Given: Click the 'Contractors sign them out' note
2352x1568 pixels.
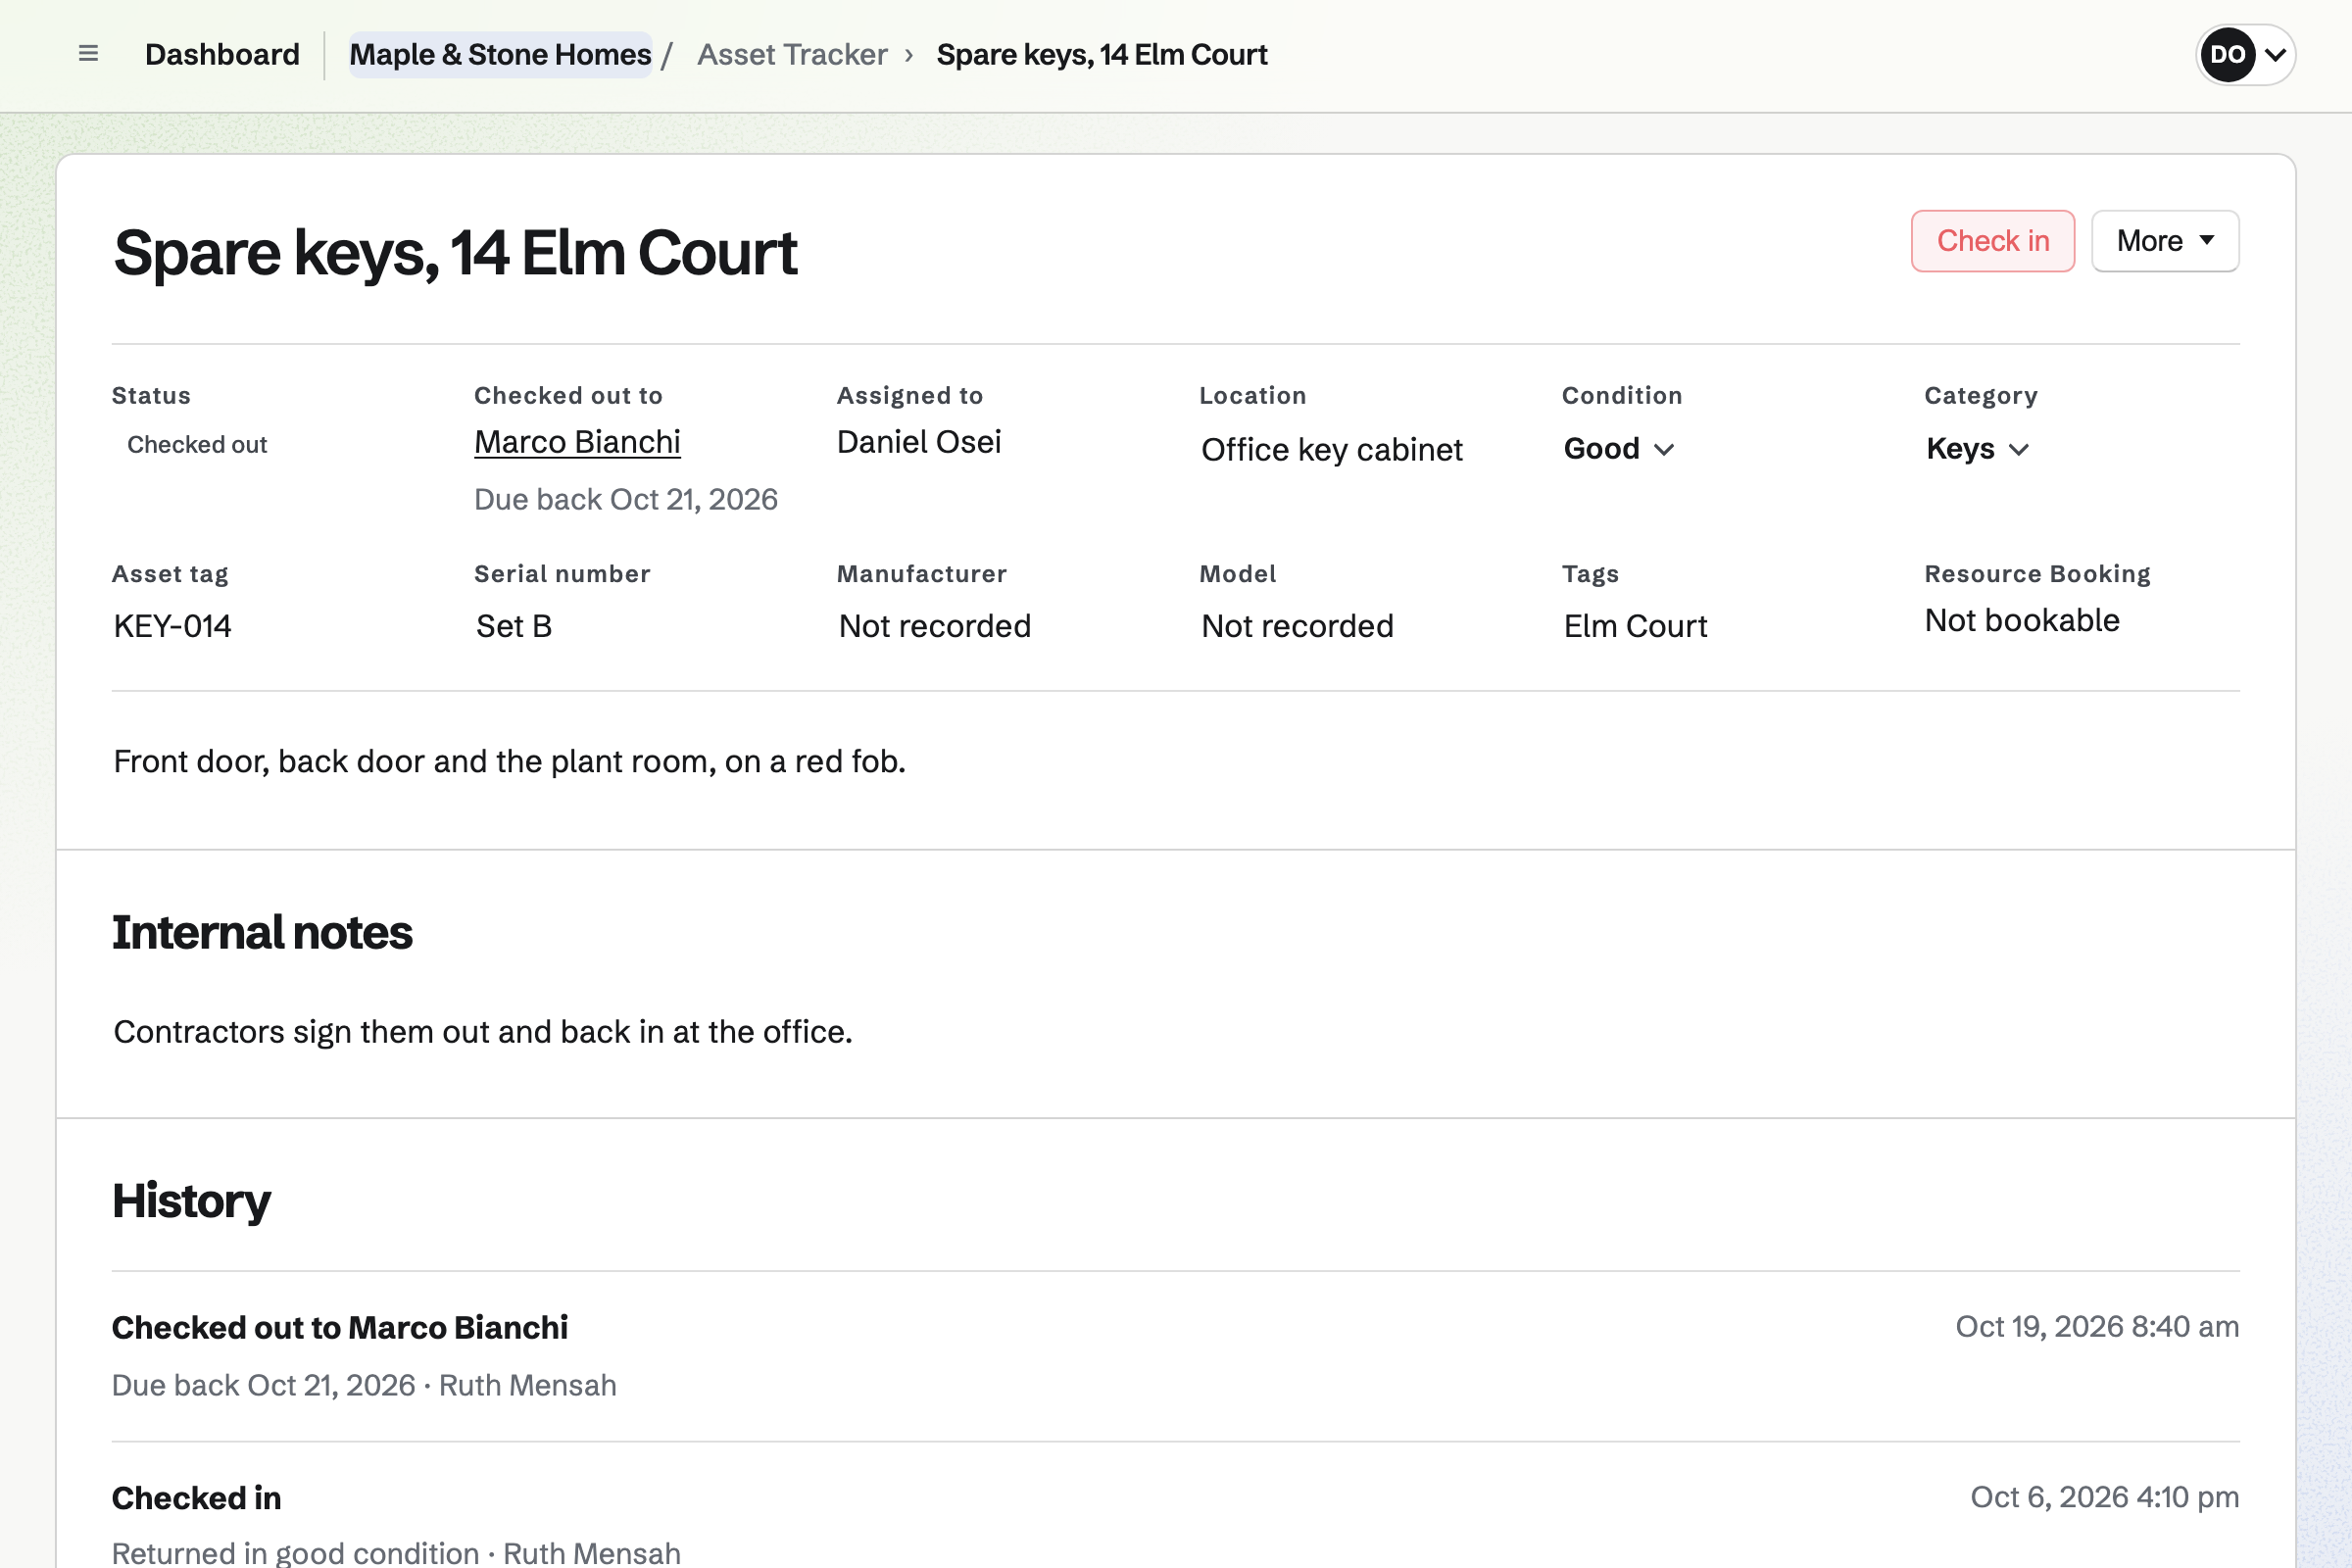Looking at the screenshot, I should (x=482, y=1032).
